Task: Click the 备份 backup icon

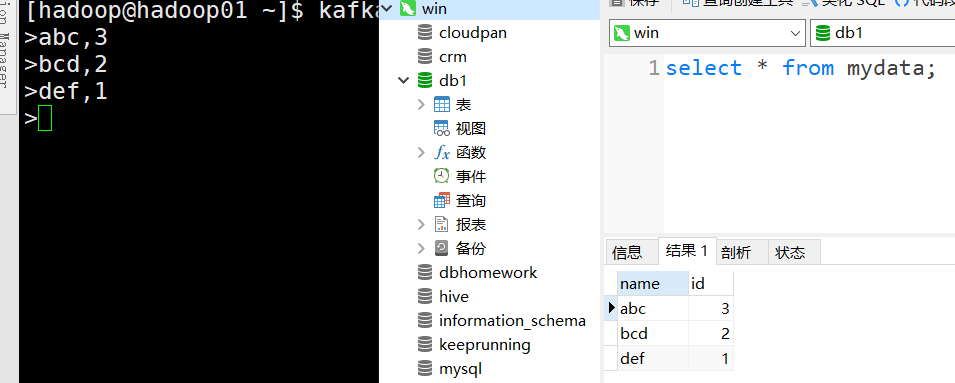Action: click(442, 248)
